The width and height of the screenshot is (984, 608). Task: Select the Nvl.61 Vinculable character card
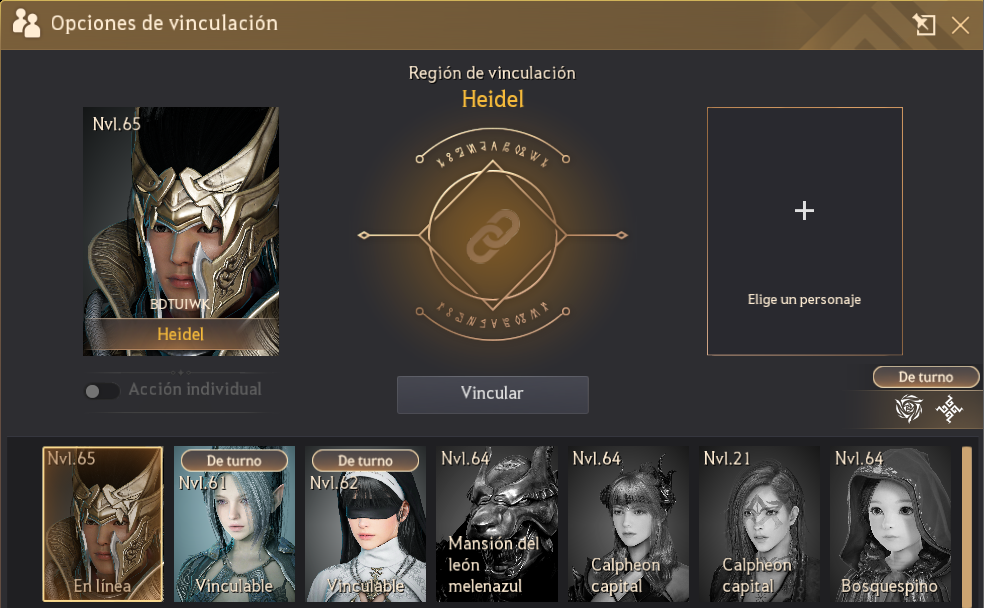coord(234,524)
